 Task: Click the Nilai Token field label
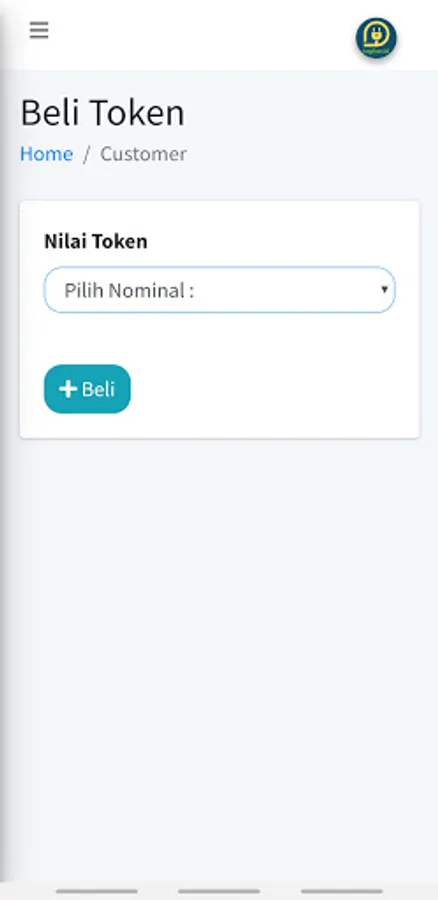coord(96,241)
